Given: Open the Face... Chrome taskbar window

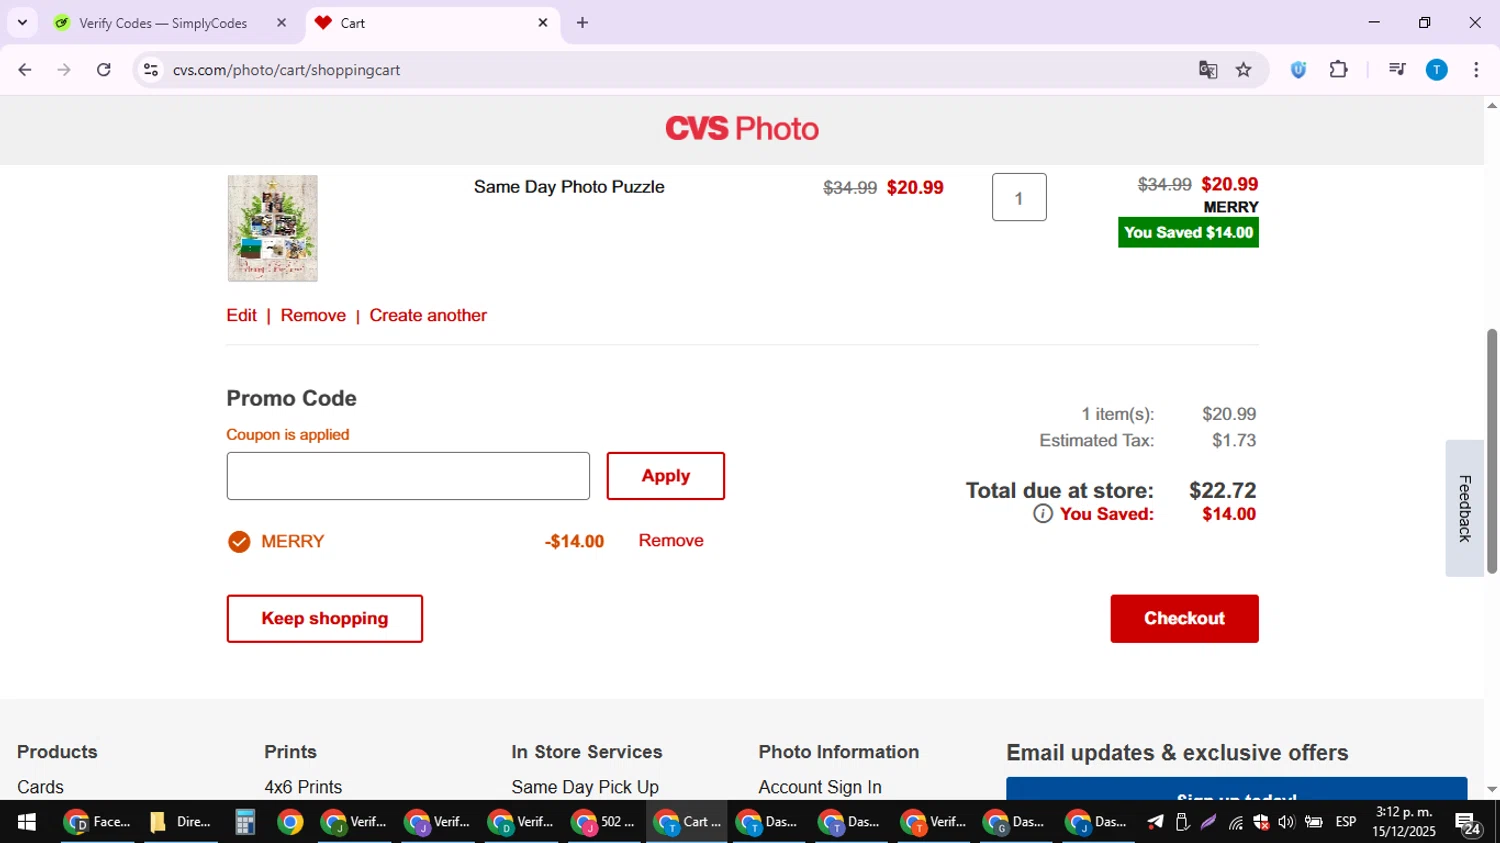Looking at the screenshot, I should click(x=98, y=822).
